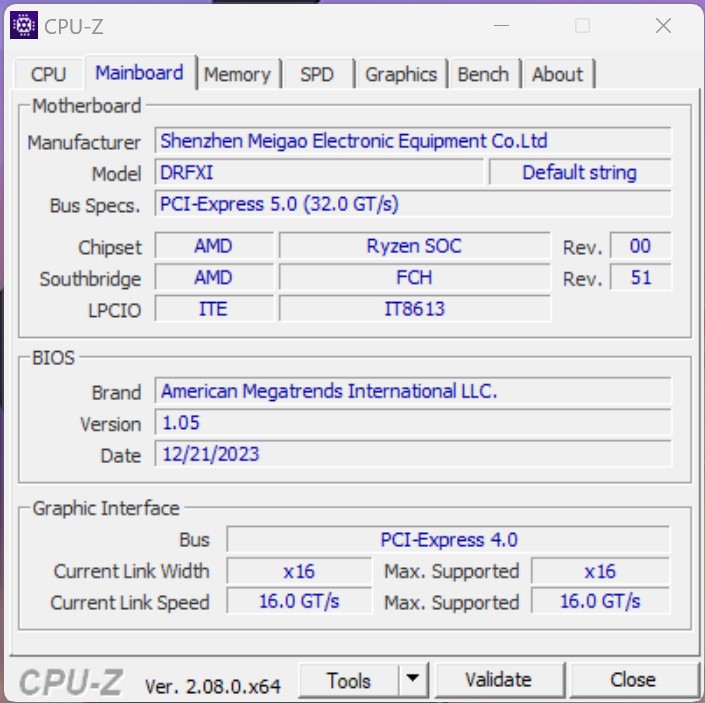Click chipset revision value '00'
The image size is (705, 703).
coord(640,245)
